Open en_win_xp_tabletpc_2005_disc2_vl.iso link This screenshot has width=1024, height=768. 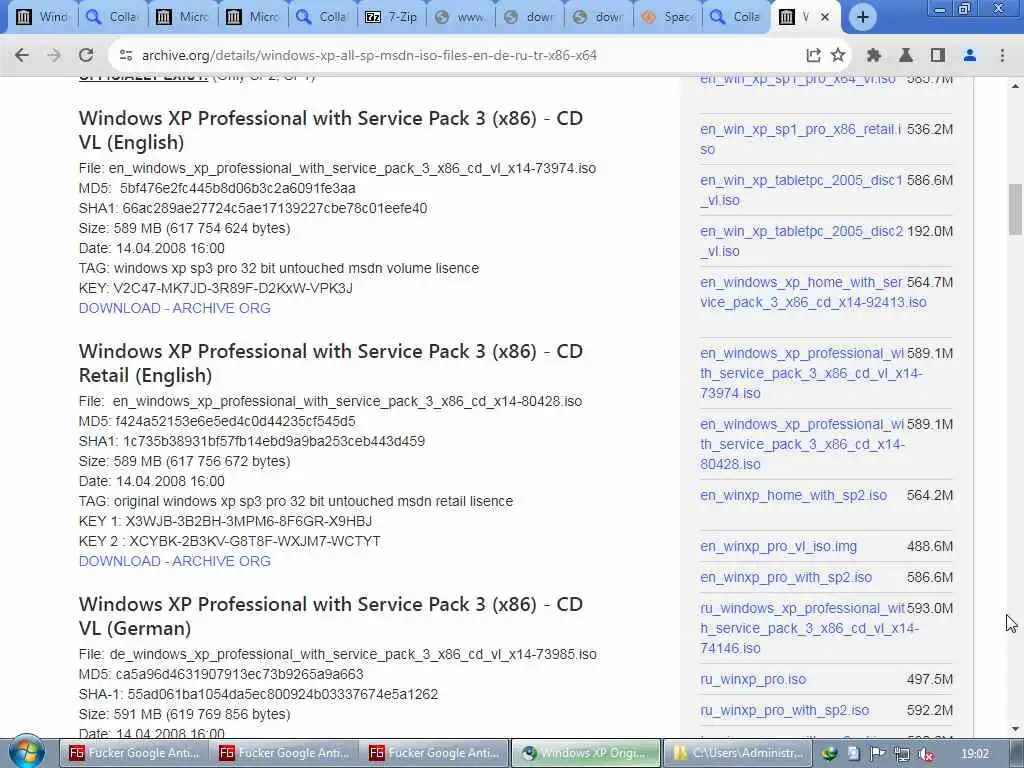[x=801, y=241]
